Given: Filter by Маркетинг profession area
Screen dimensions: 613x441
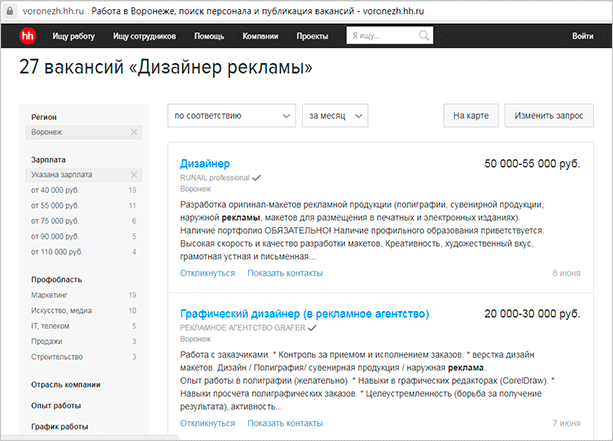Looking at the screenshot, I should (51, 295).
